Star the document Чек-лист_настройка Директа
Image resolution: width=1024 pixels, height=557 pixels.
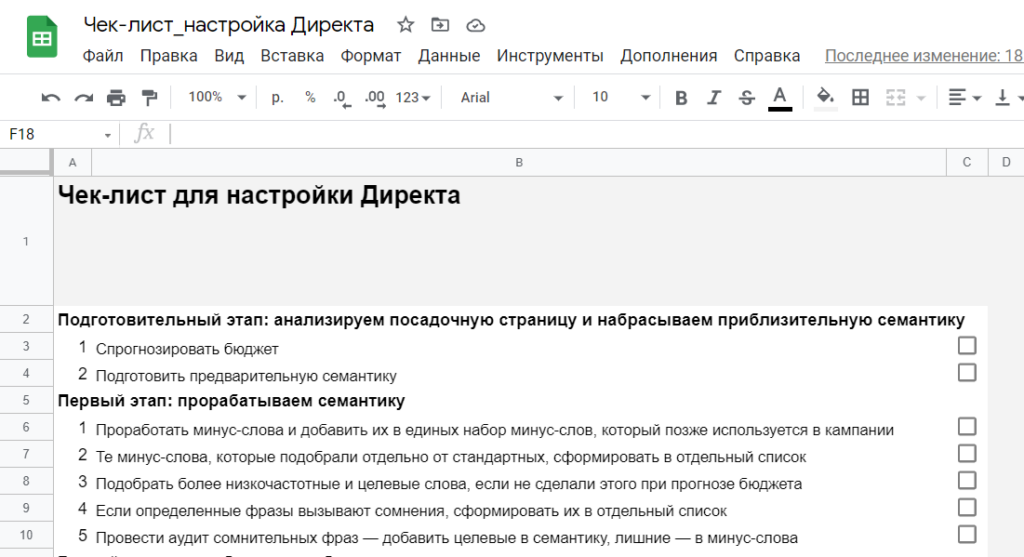coord(406,25)
